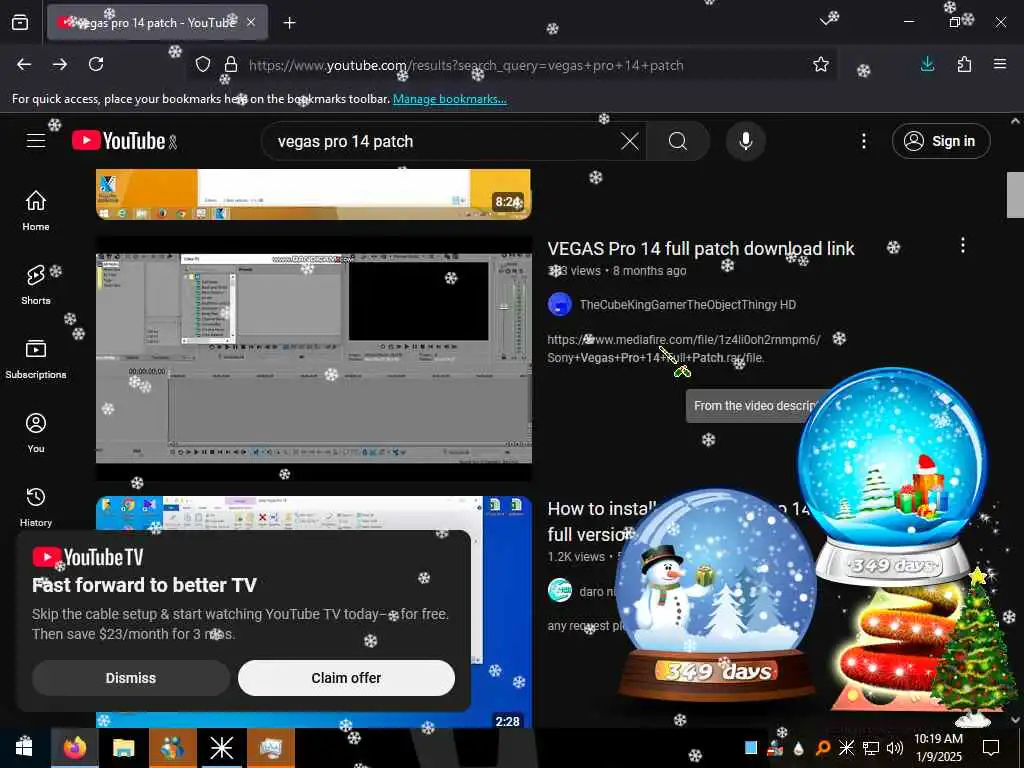Close the vegas pro 14 patch tab
Viewport: 1024px width, 768px height.
251,22
